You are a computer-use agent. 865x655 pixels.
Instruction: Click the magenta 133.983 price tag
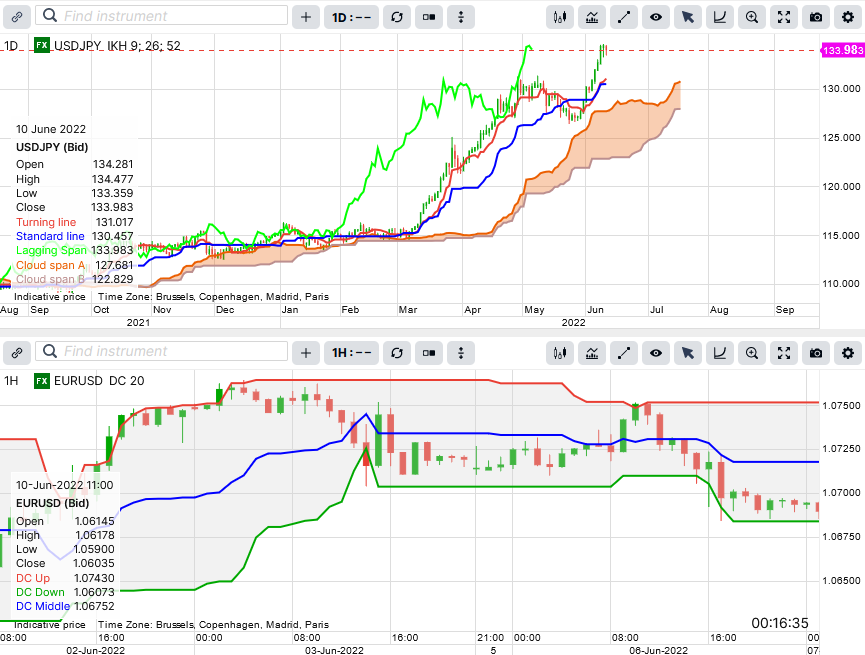(x=843, y=50)
